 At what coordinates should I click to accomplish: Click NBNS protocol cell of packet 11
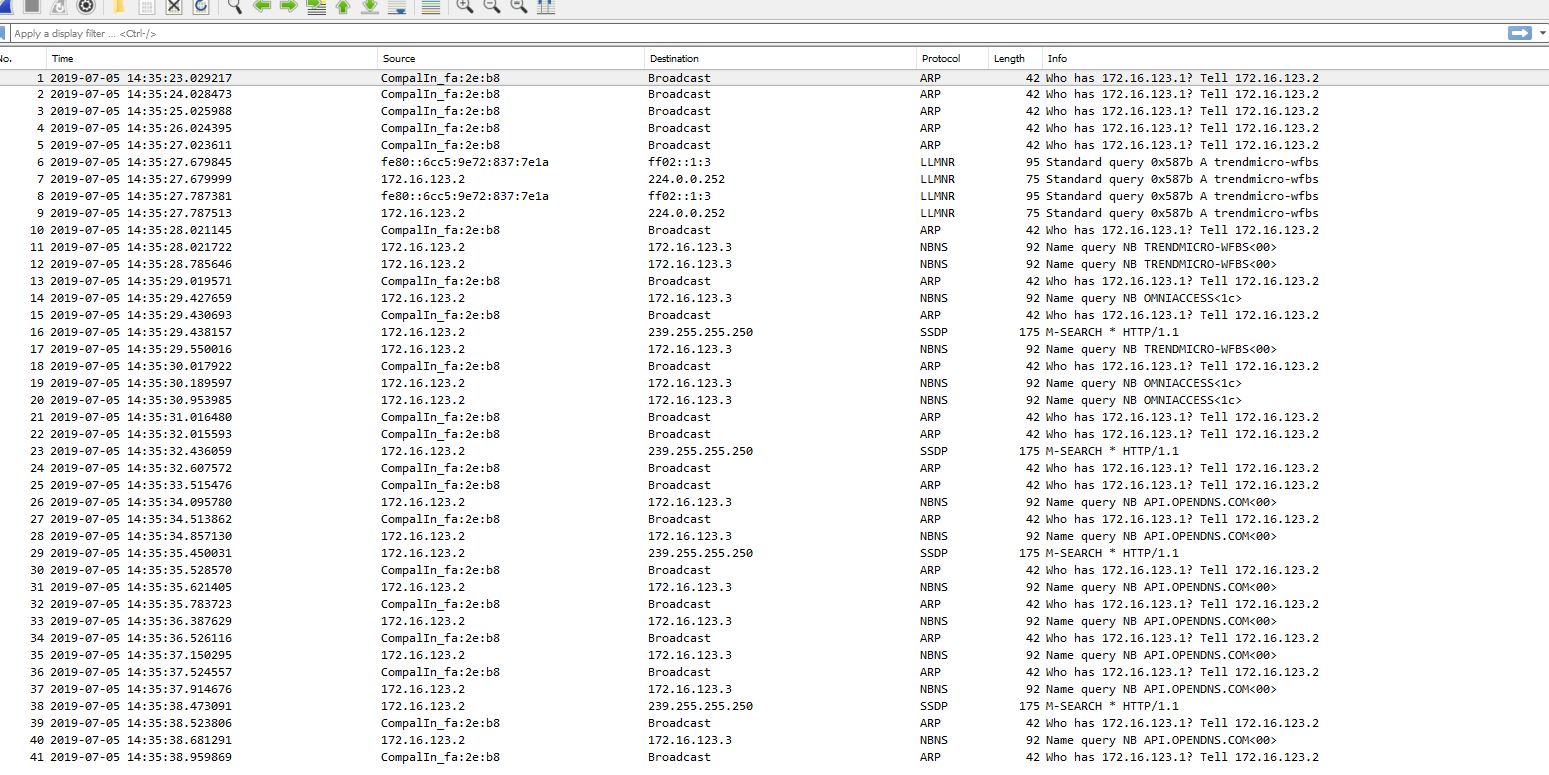click(934, 247)
